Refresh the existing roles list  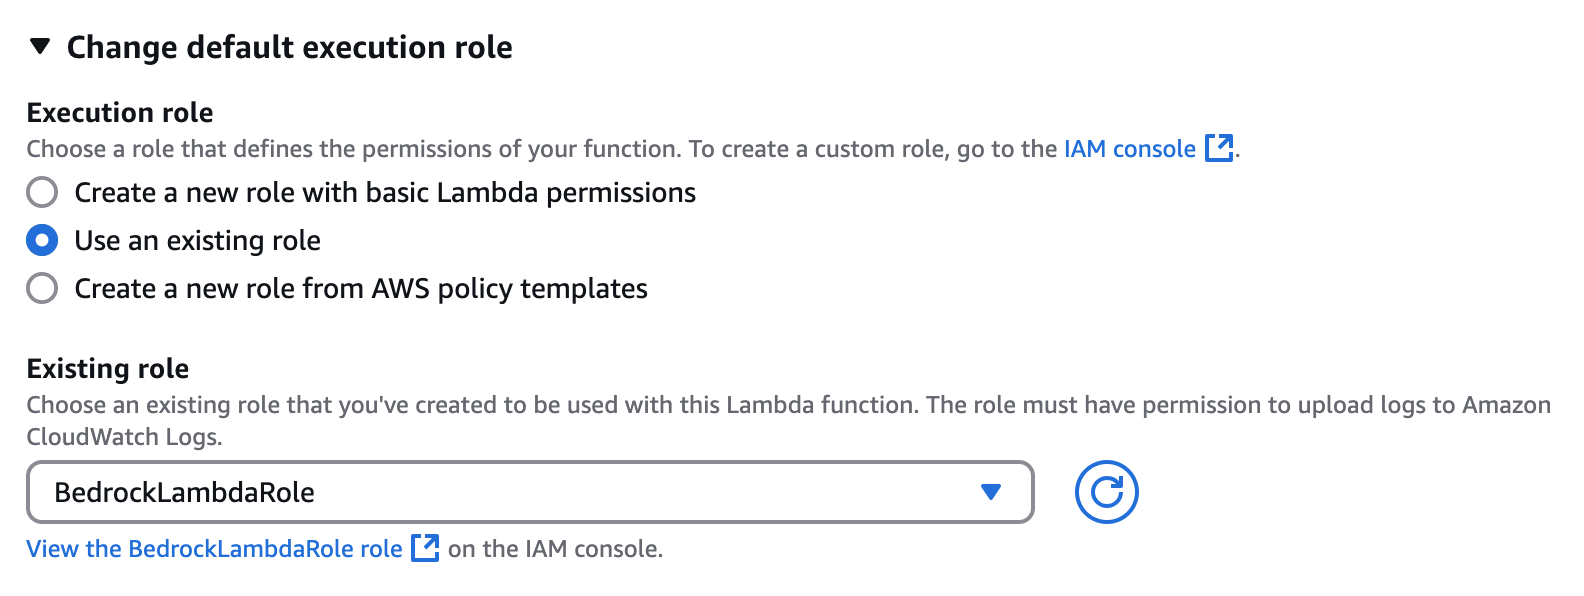point(1106,492)
